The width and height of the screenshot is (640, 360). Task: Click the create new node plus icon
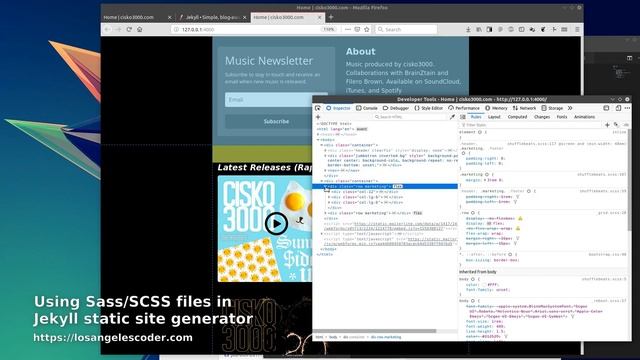(x=318, y=117)
